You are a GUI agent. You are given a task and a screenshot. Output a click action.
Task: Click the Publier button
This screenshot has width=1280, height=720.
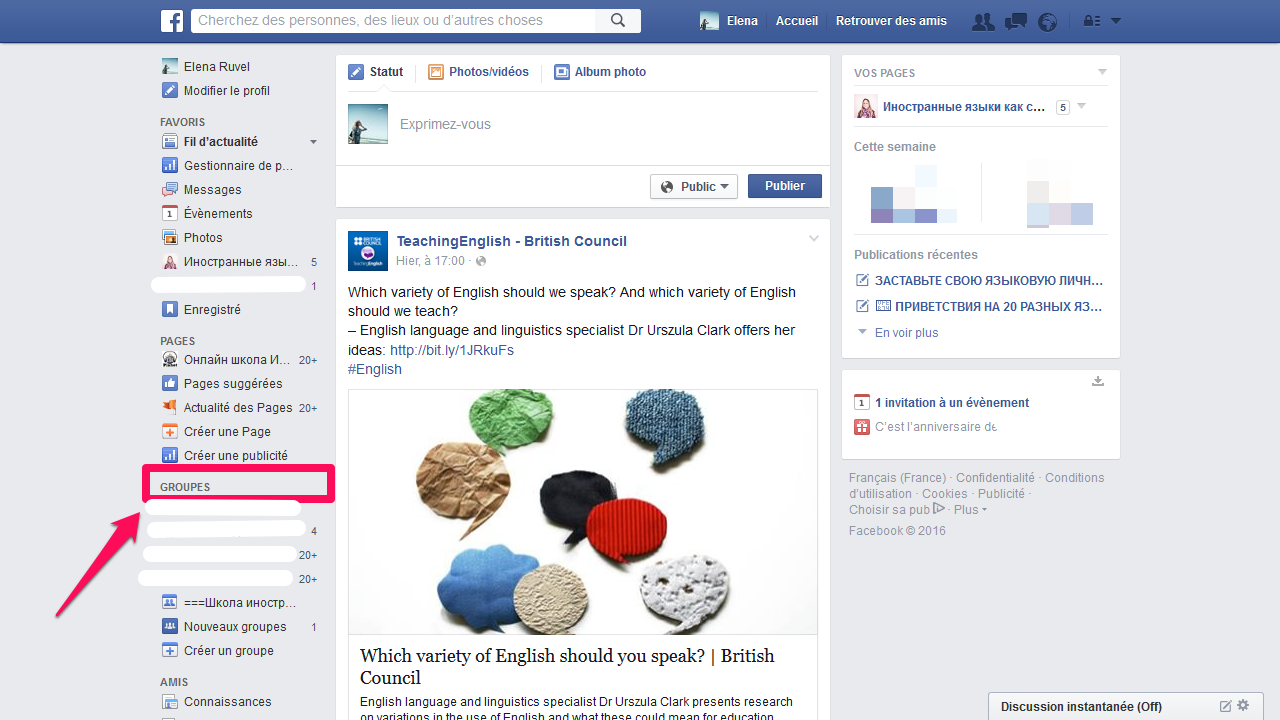pyautogui.click(x=785, y=186)
